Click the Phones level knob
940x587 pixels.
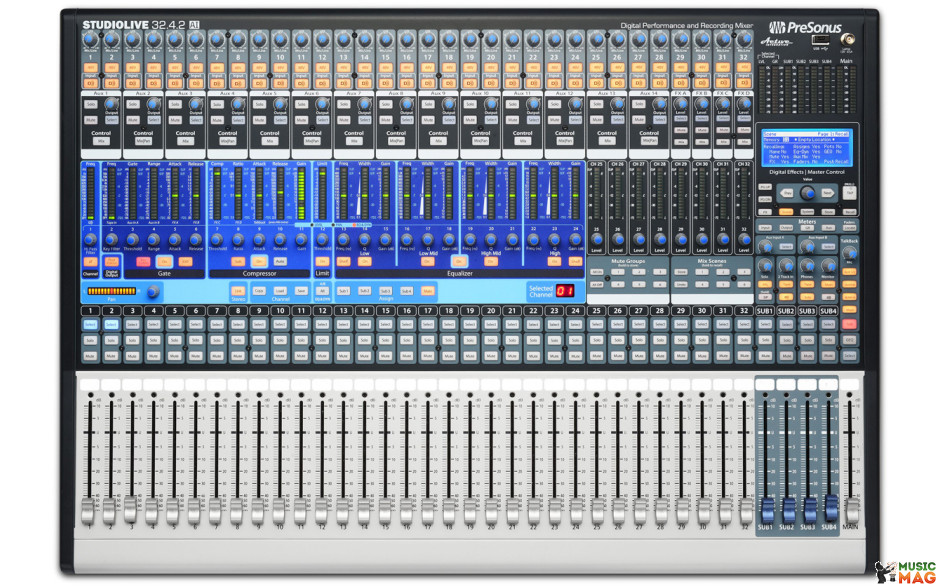click(x=807, y=266)
